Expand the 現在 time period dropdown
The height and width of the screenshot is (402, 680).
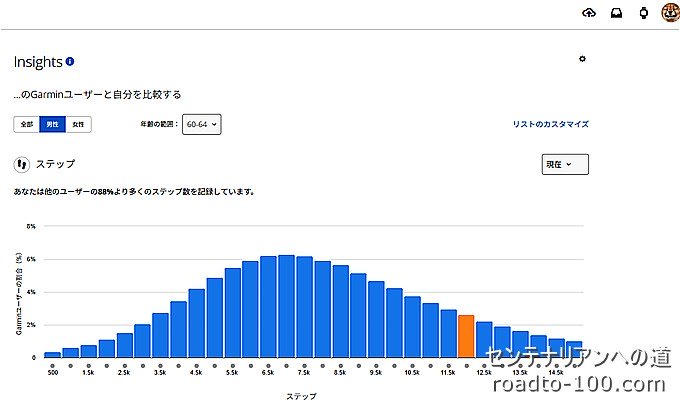coord(564,164)
